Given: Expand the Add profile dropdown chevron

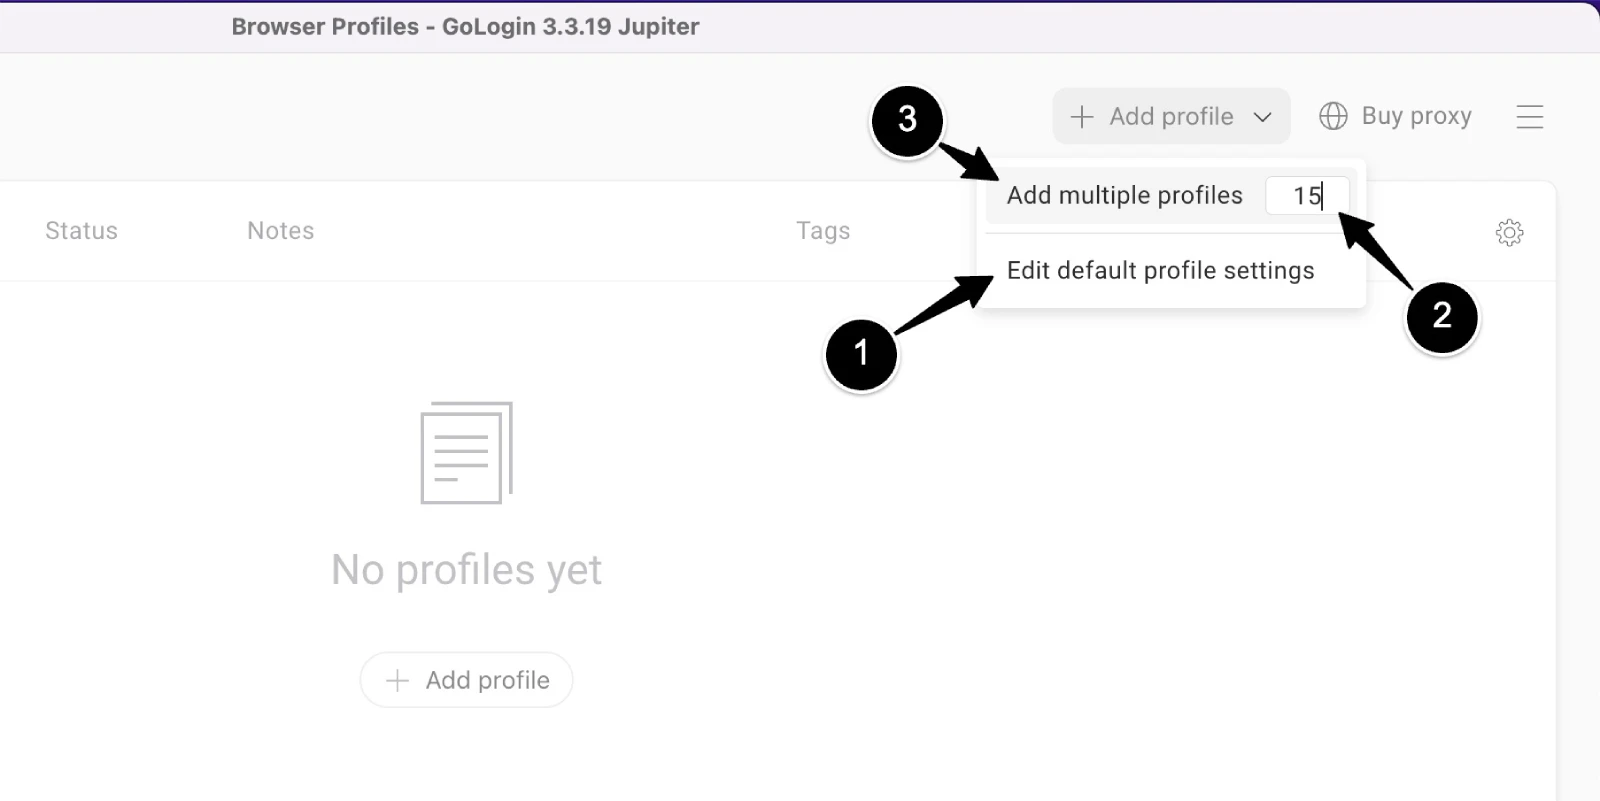Looking at the screenshot, I should coord(1261,116).
